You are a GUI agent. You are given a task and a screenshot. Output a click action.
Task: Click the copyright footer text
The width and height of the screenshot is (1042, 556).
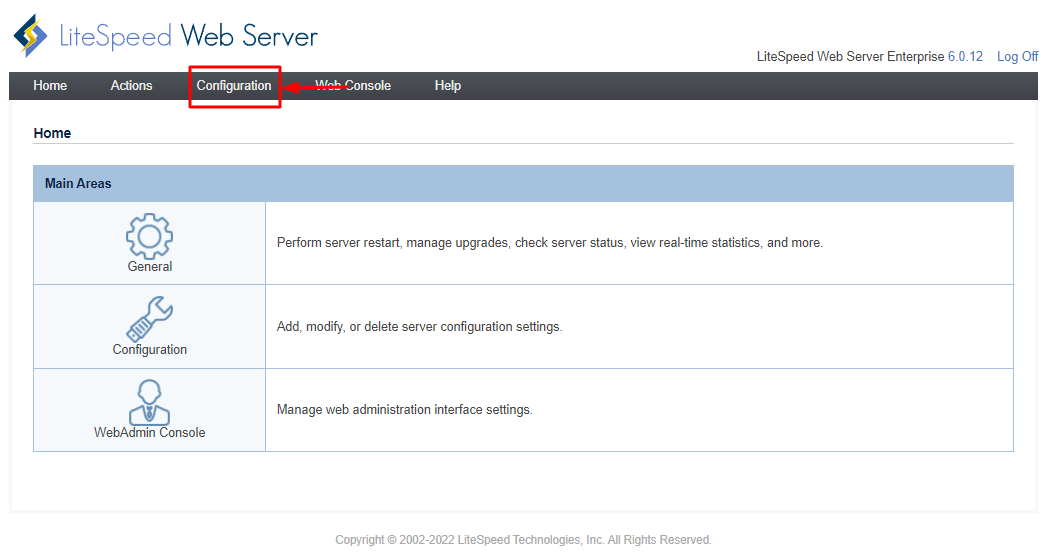(x=523, y=540)
